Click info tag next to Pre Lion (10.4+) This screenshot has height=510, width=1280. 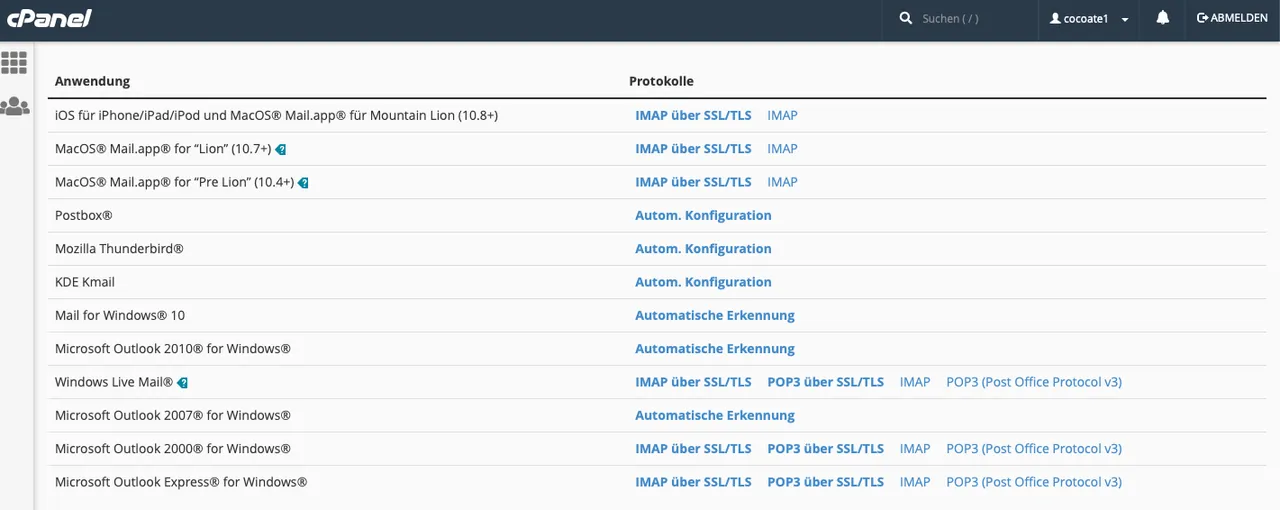[303, 183]
